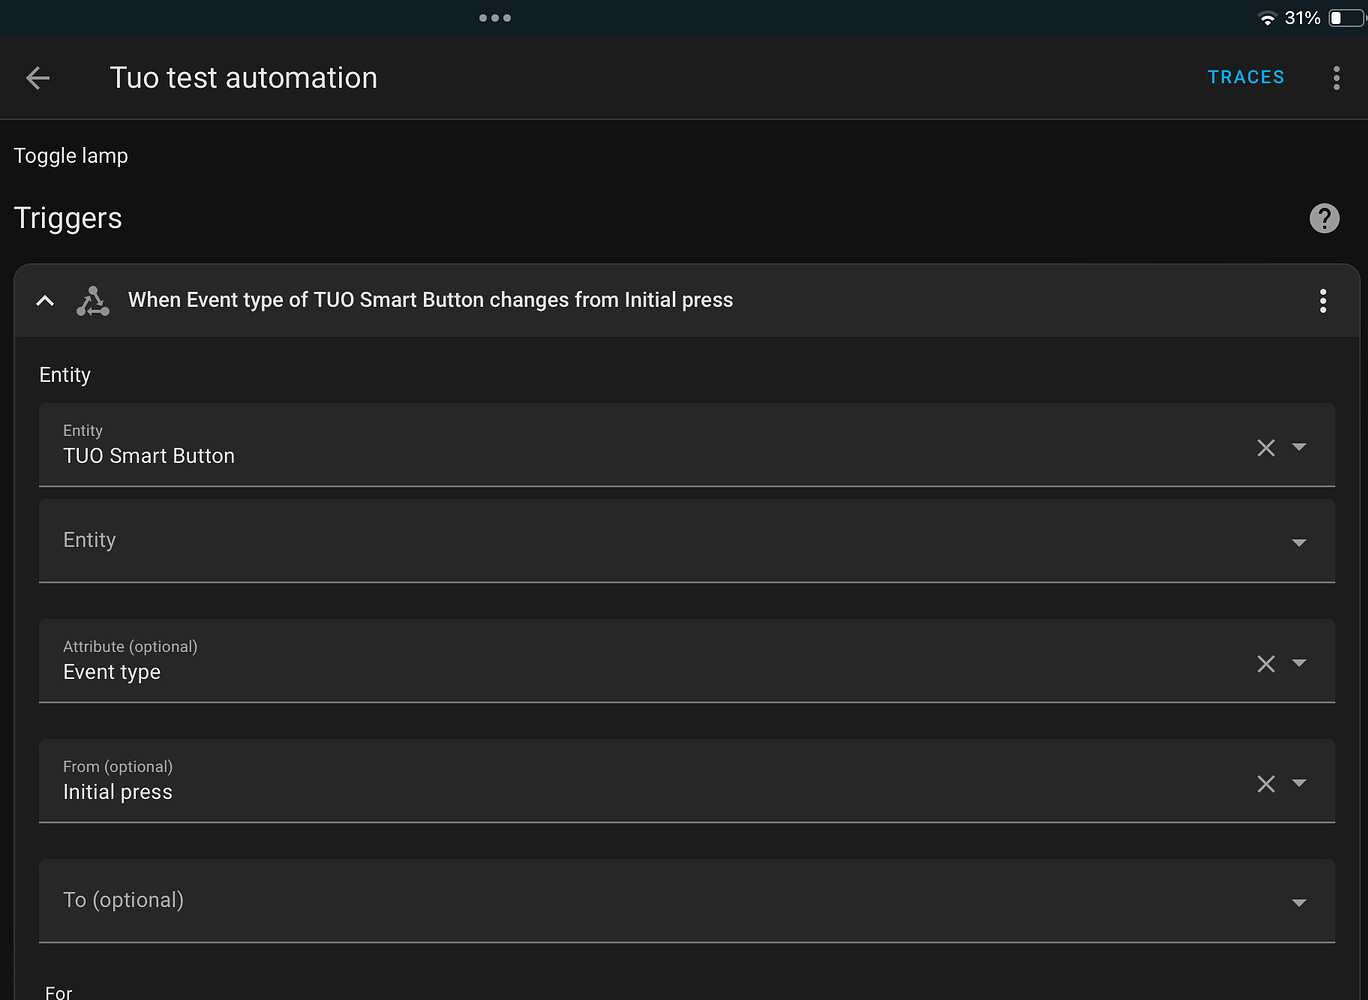Click the Toggle lamp description text

[x=70, y=155]
